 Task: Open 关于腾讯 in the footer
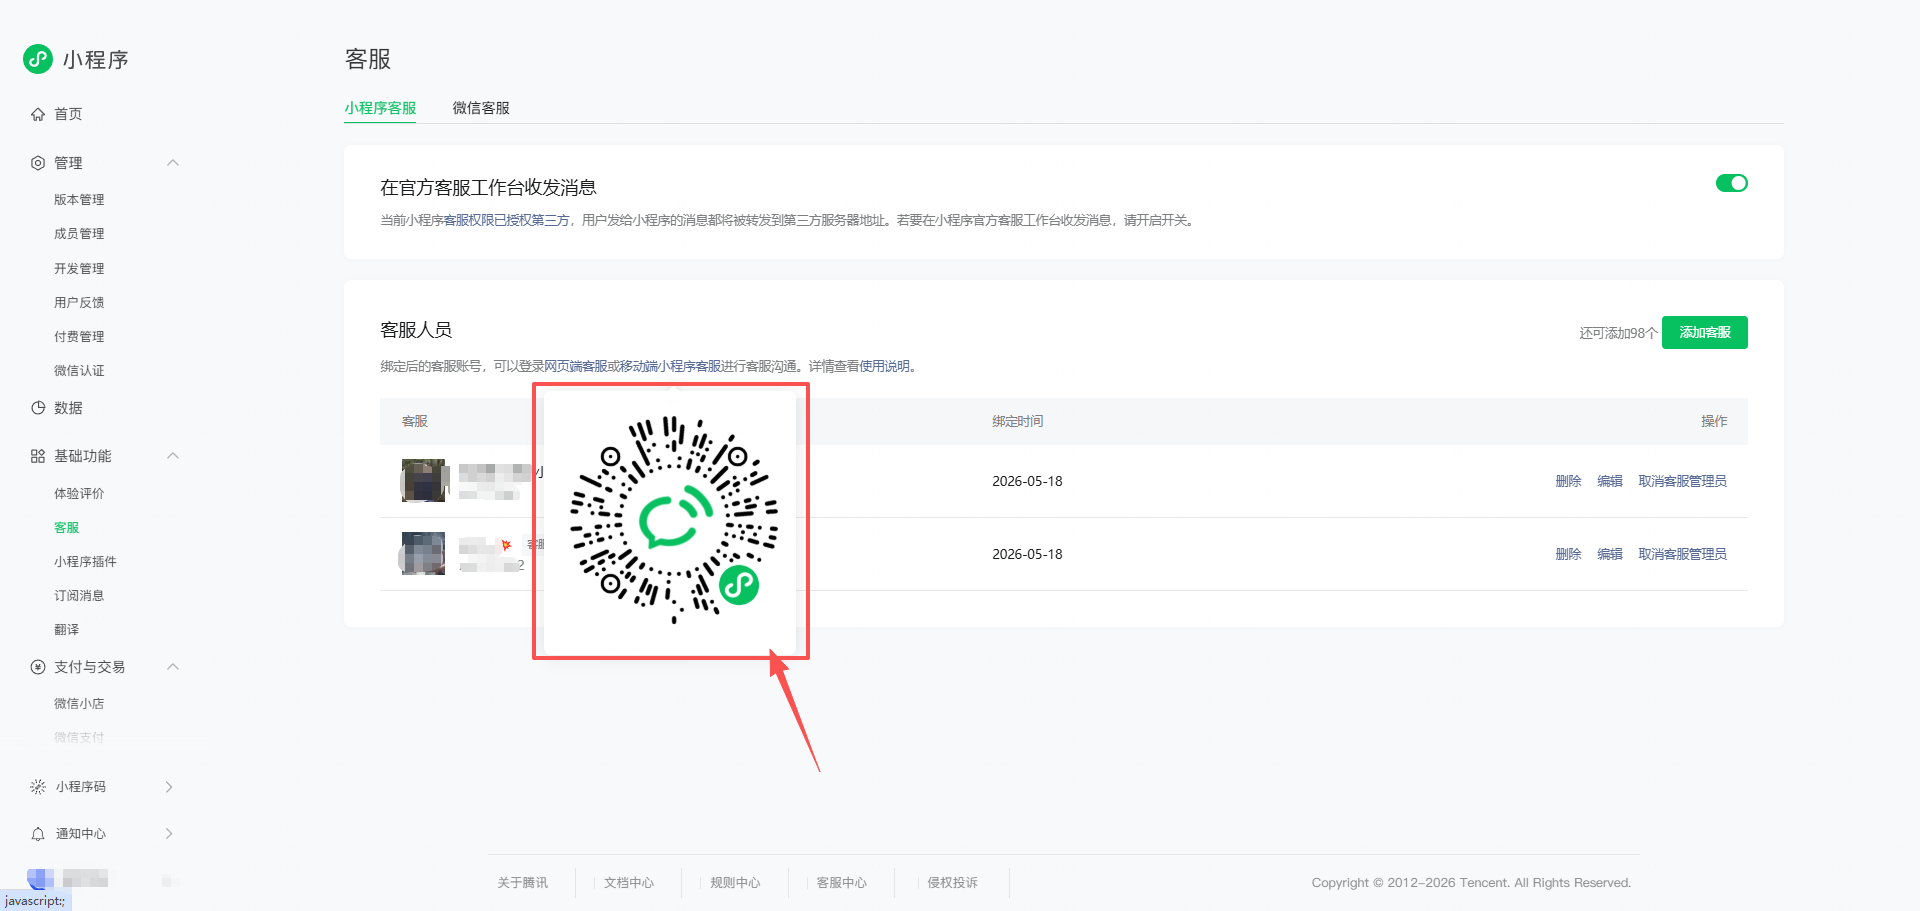(x=522, y=883)
